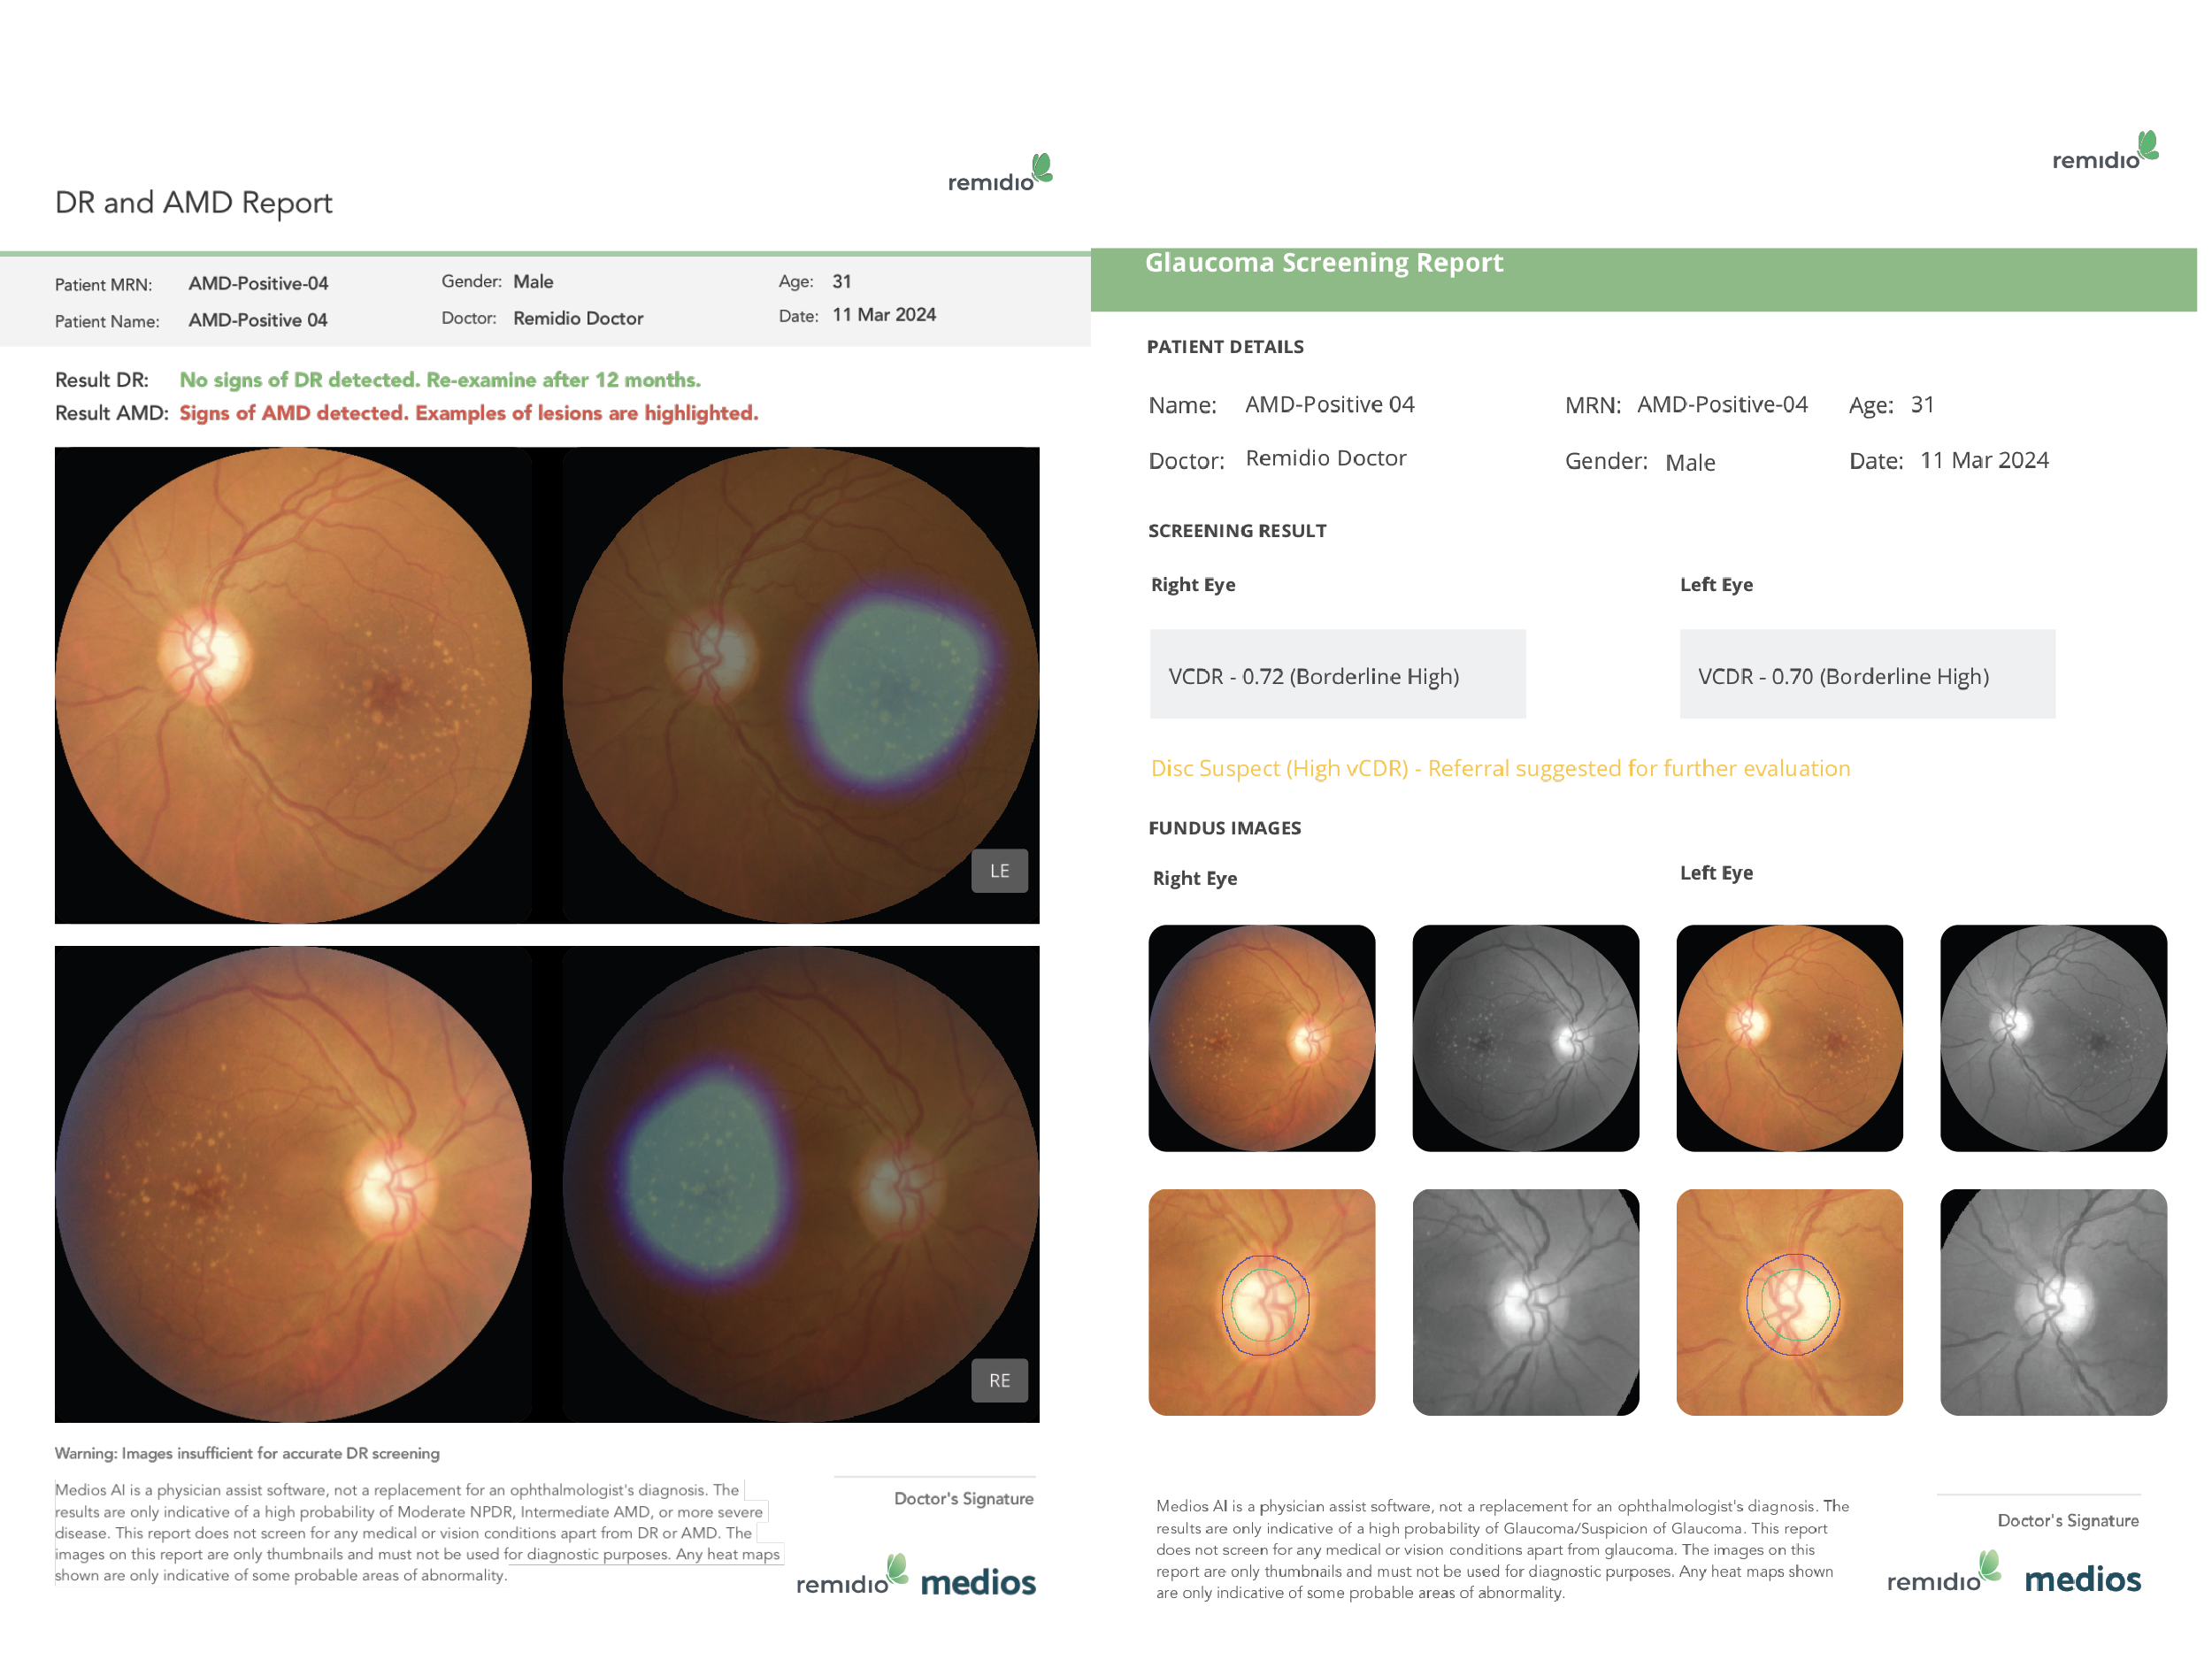This screenshot has width=2212, height=1660.
Task: Click the Disc Suspect referral suggestion text
Action: tap(1500, 768)
